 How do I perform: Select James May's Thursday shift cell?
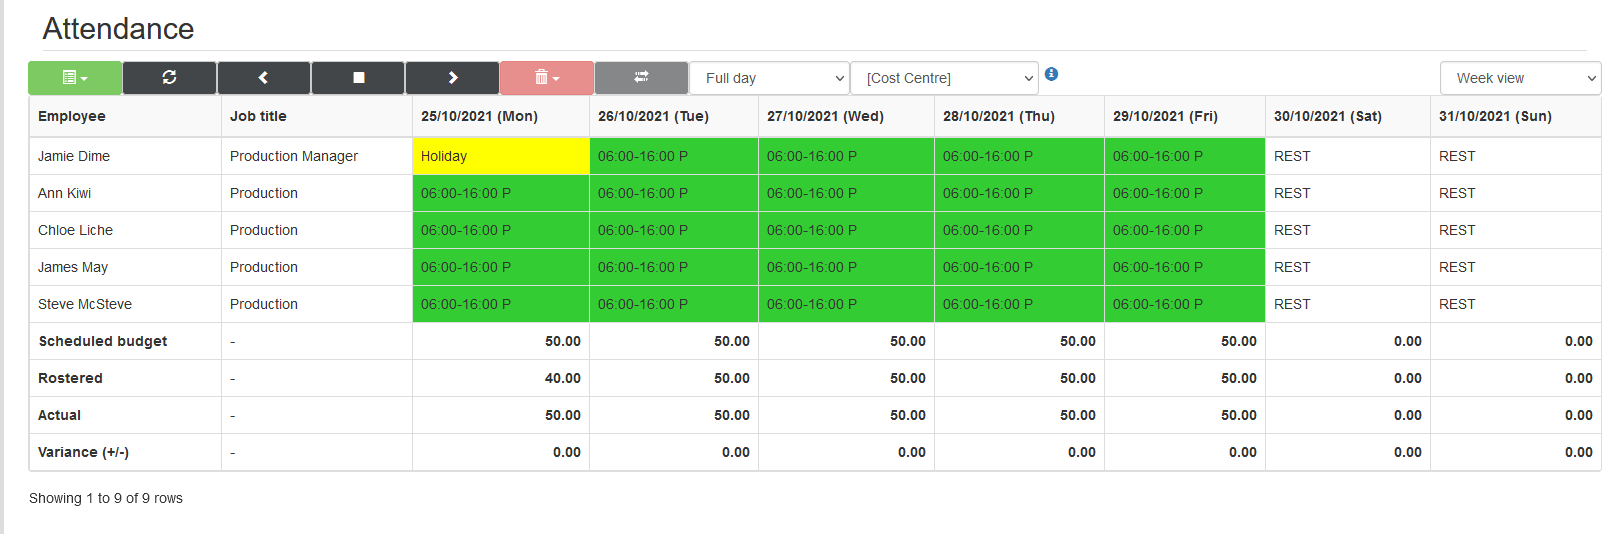(x=1019, y=267)
